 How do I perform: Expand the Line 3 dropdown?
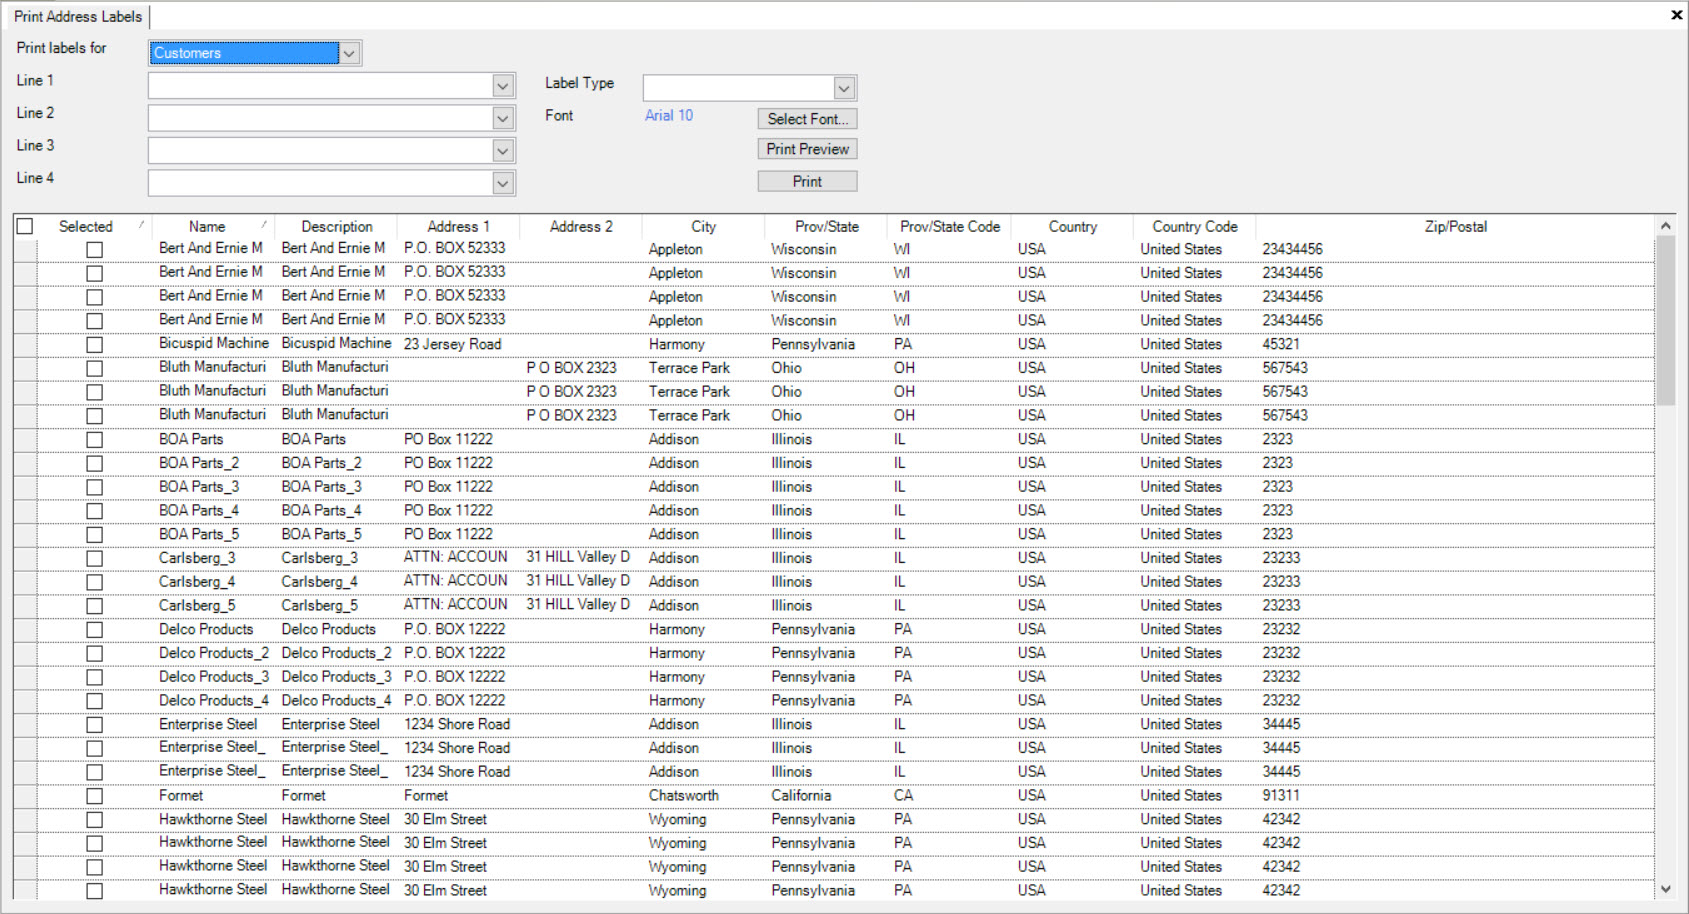click(503, 151)
